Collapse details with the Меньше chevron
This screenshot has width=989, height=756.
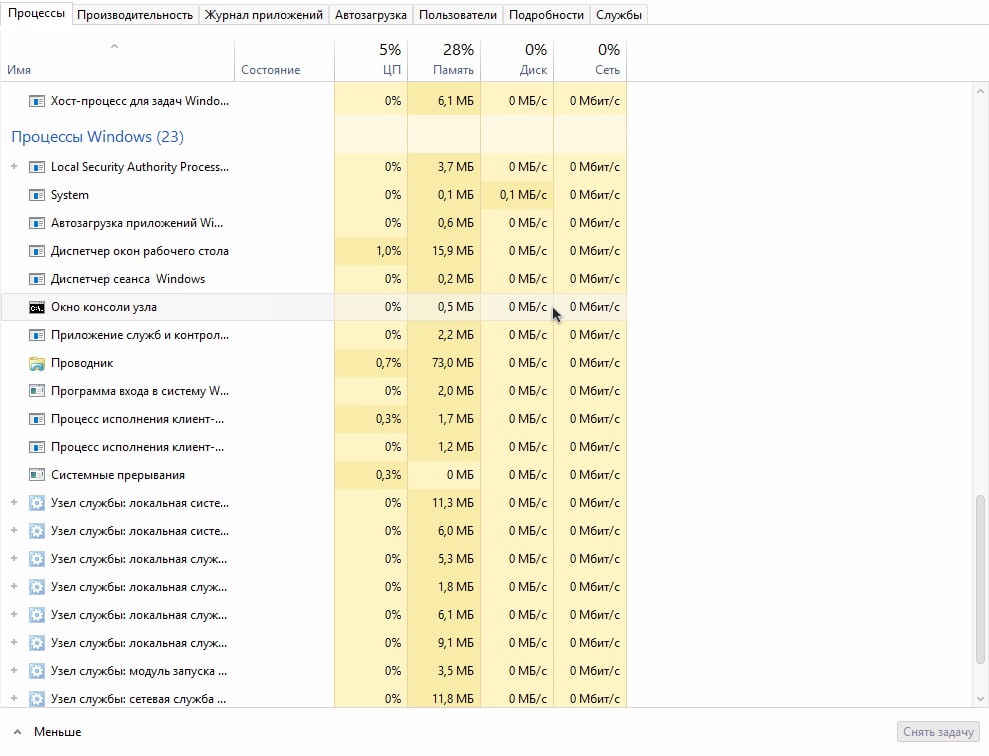18,732
